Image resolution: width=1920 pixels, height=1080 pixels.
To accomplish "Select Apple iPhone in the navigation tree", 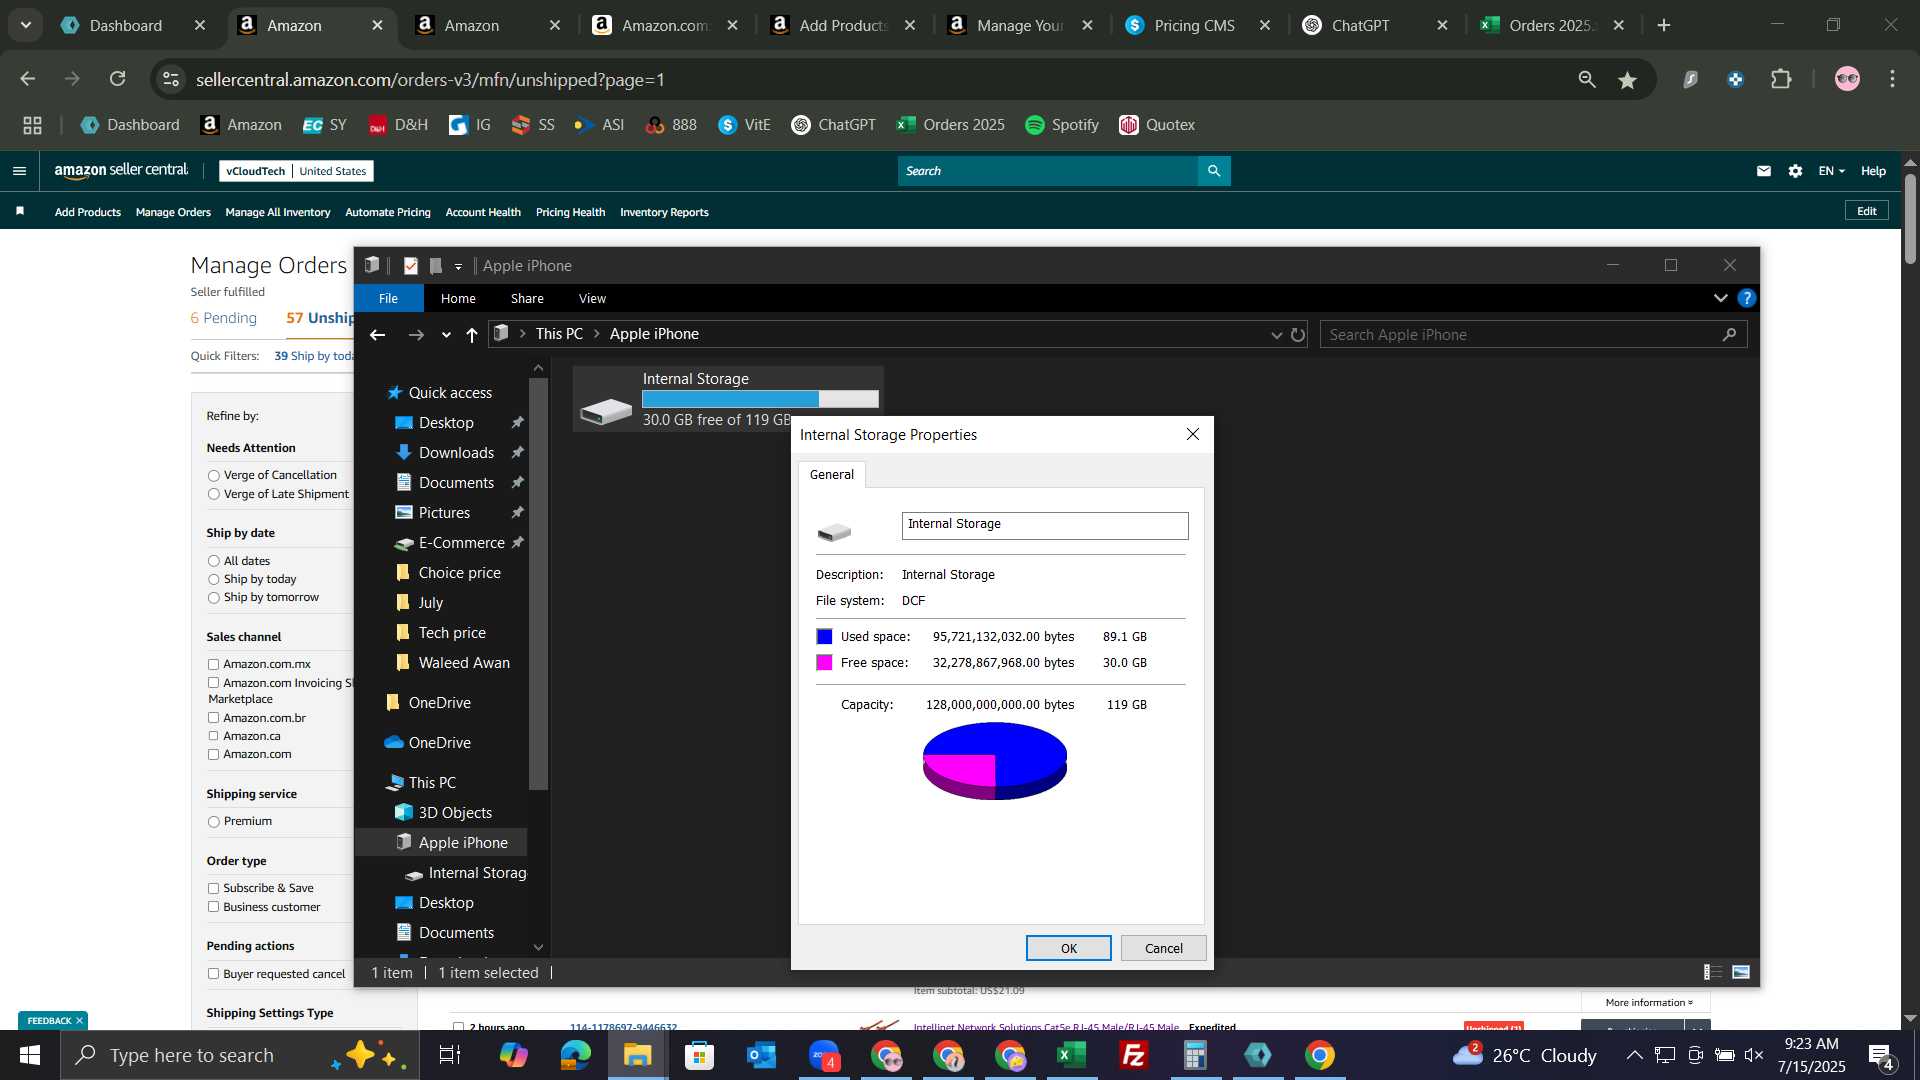I will pyautogui.click(x=462, y=843).
